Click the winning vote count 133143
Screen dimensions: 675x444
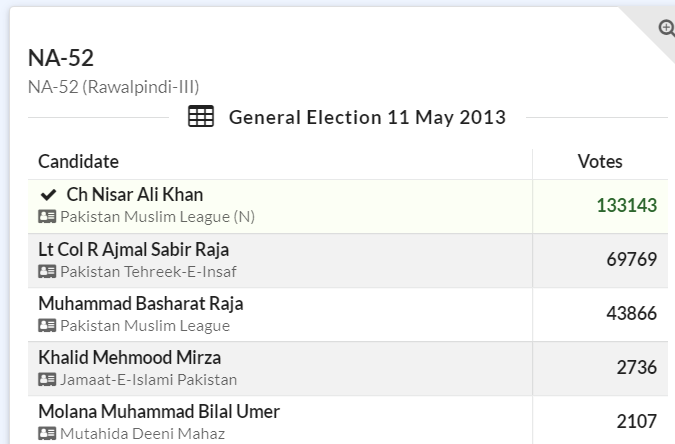626,206
